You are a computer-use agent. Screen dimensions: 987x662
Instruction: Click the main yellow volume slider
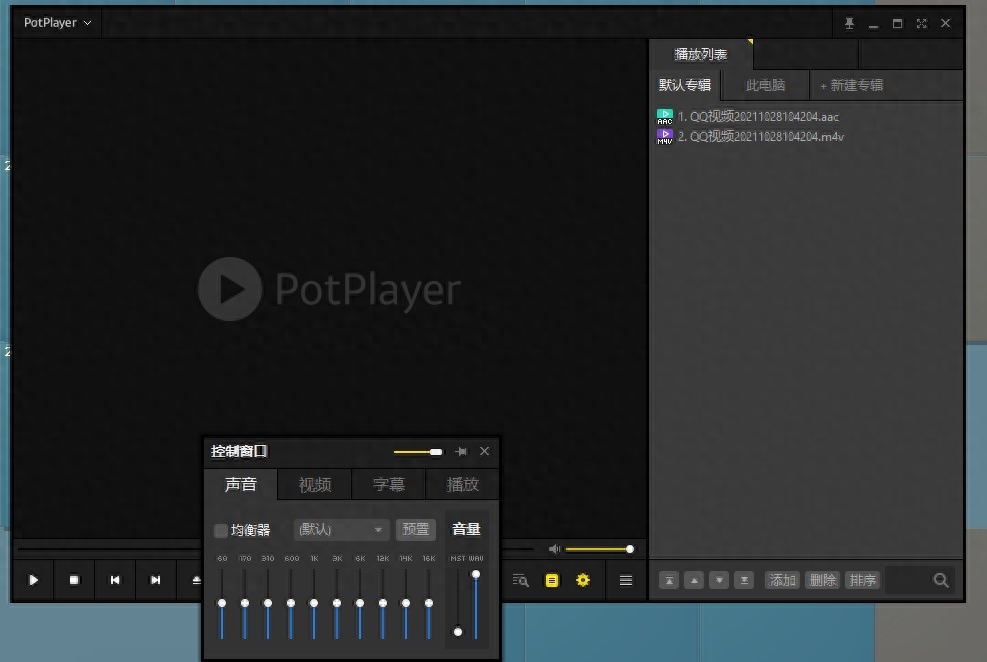click(x=598, y=549)
